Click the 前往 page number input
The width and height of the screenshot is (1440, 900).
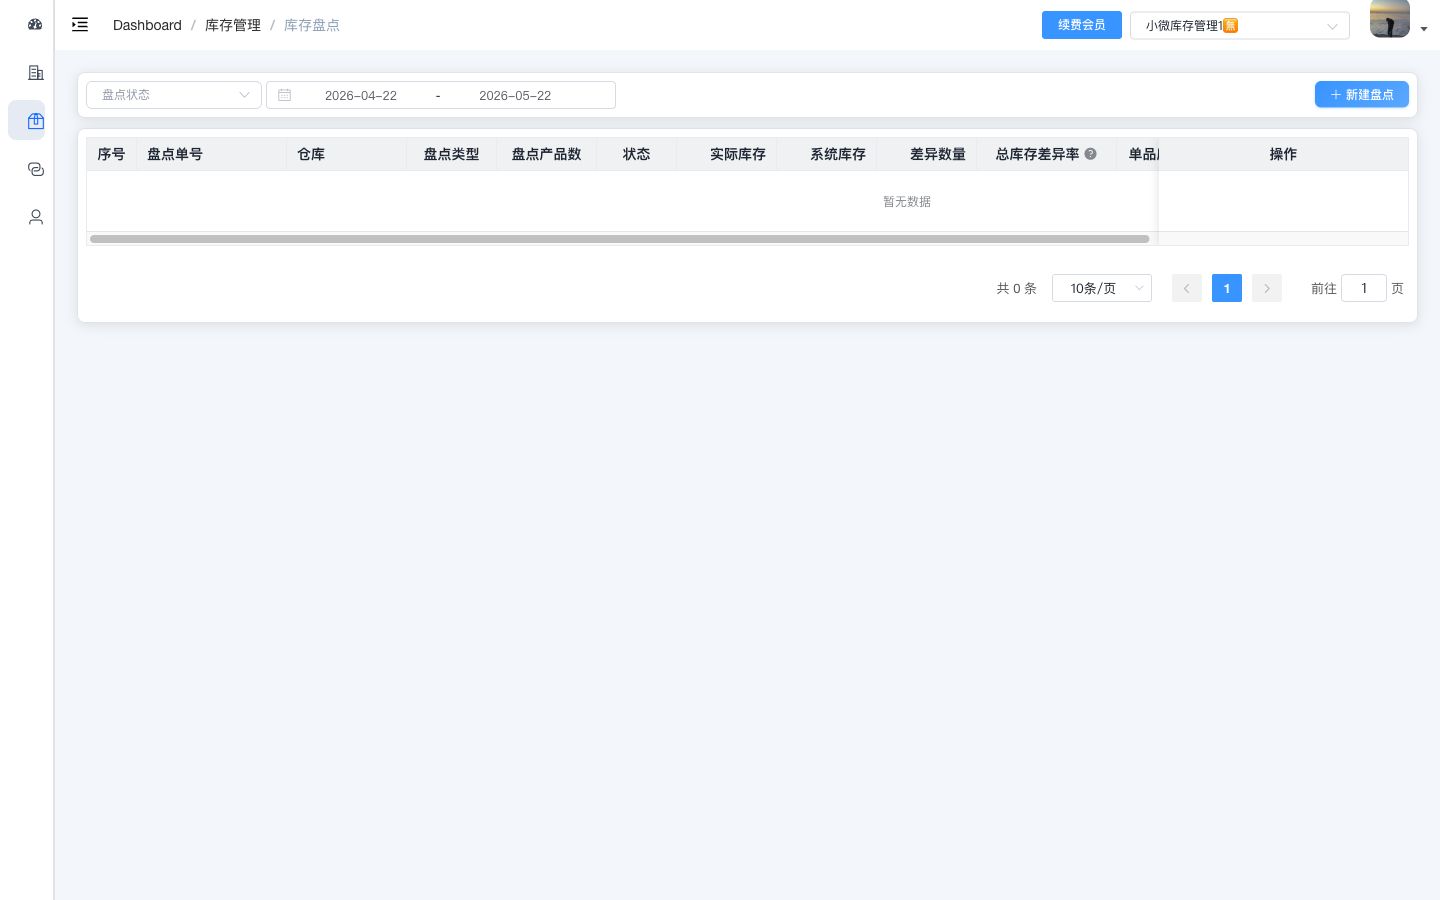point(1364,288)
